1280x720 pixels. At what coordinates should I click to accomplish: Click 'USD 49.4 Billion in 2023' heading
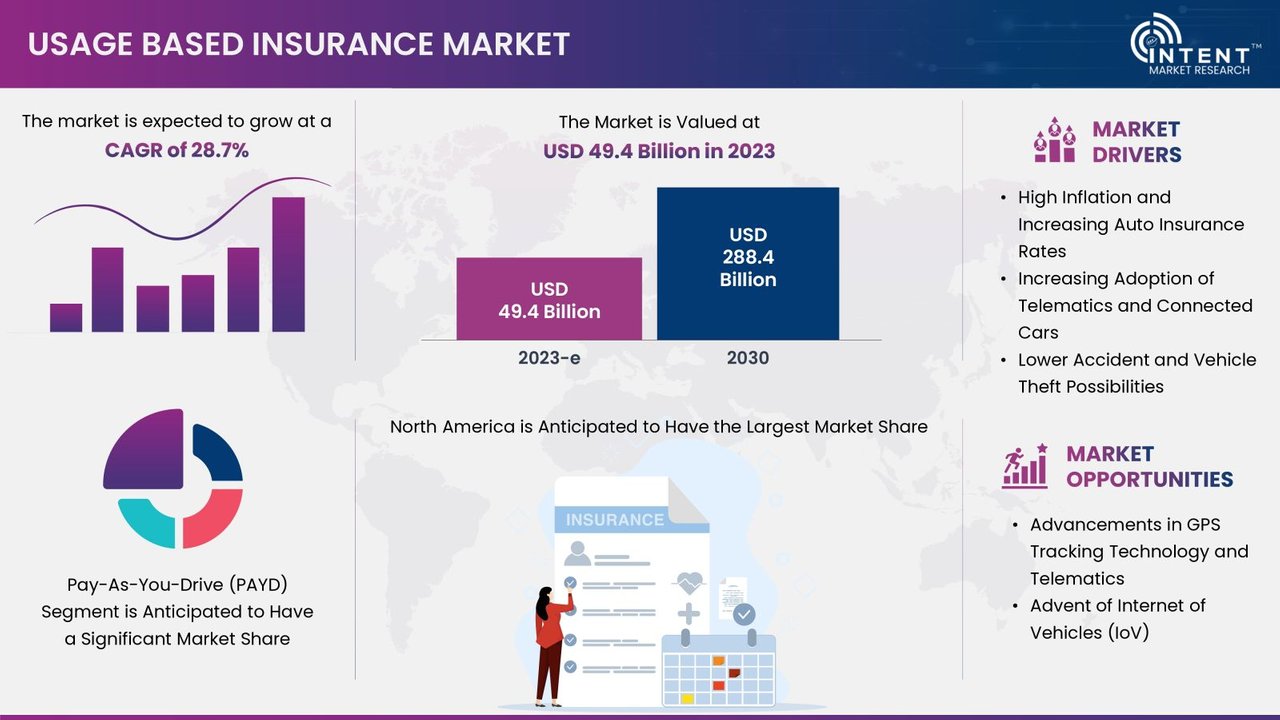[x=659, y=151]
